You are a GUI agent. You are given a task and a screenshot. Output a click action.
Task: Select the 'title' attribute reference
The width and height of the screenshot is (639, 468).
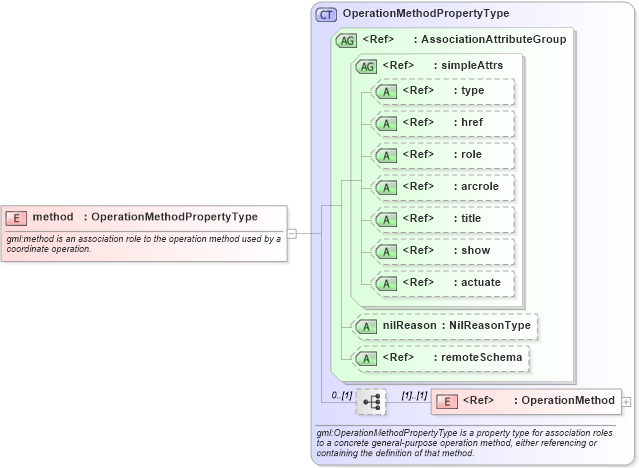pos(471,219)
